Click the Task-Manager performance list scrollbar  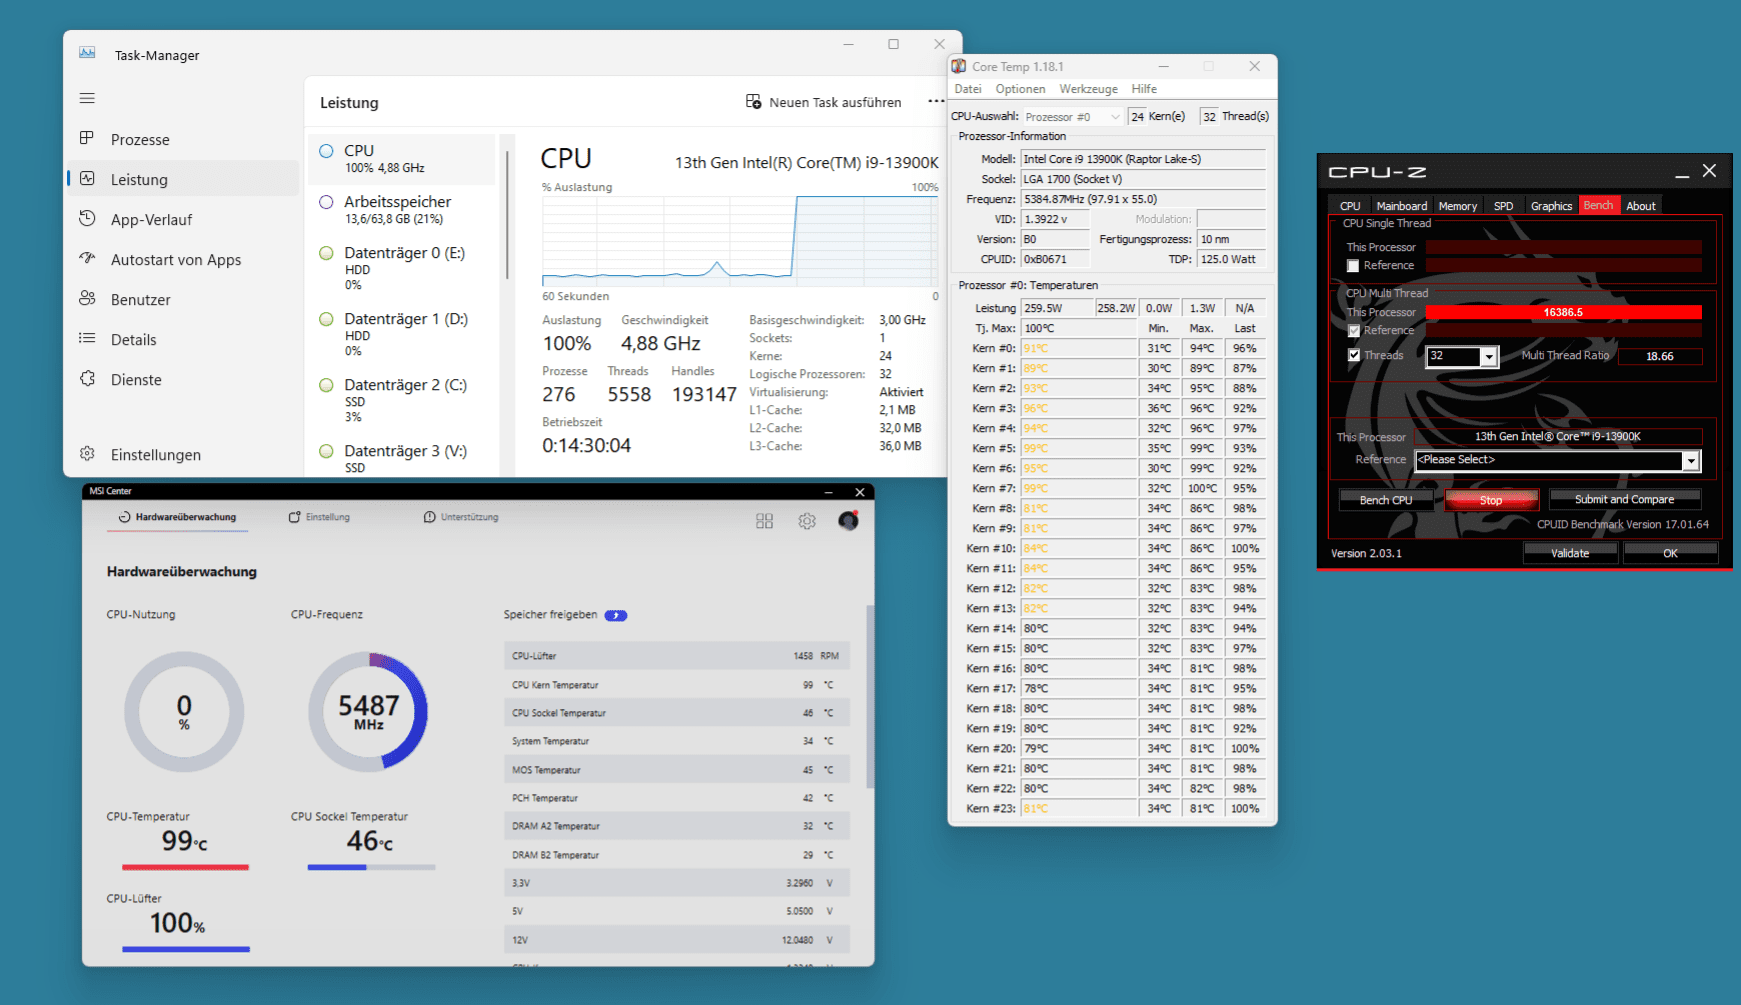tap(507, 215)
